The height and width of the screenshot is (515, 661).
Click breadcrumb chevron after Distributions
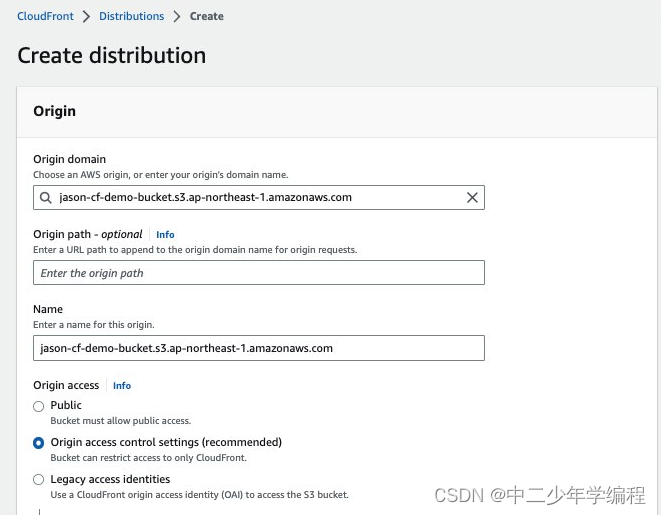[x=177, y=16]
